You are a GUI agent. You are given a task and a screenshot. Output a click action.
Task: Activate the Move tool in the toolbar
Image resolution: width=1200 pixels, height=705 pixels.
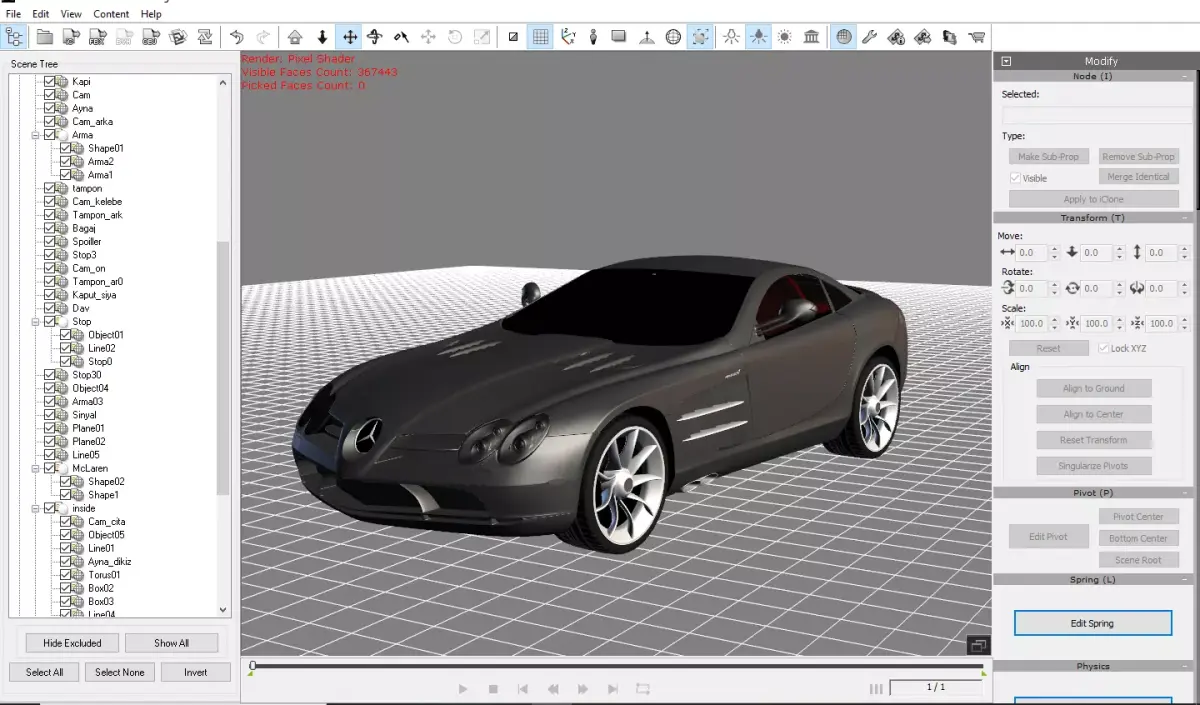pyautogui.click(x=348, y=36)
